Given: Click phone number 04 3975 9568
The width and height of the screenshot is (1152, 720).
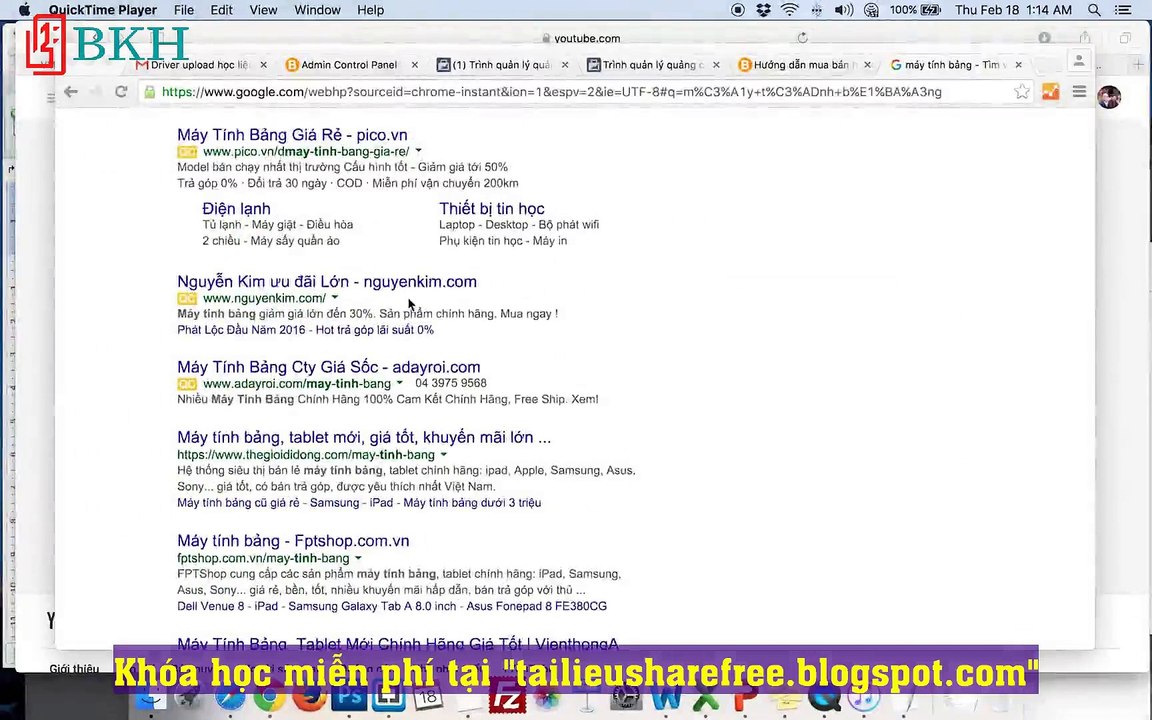Looking at the screenshot, I should (450, 383).
